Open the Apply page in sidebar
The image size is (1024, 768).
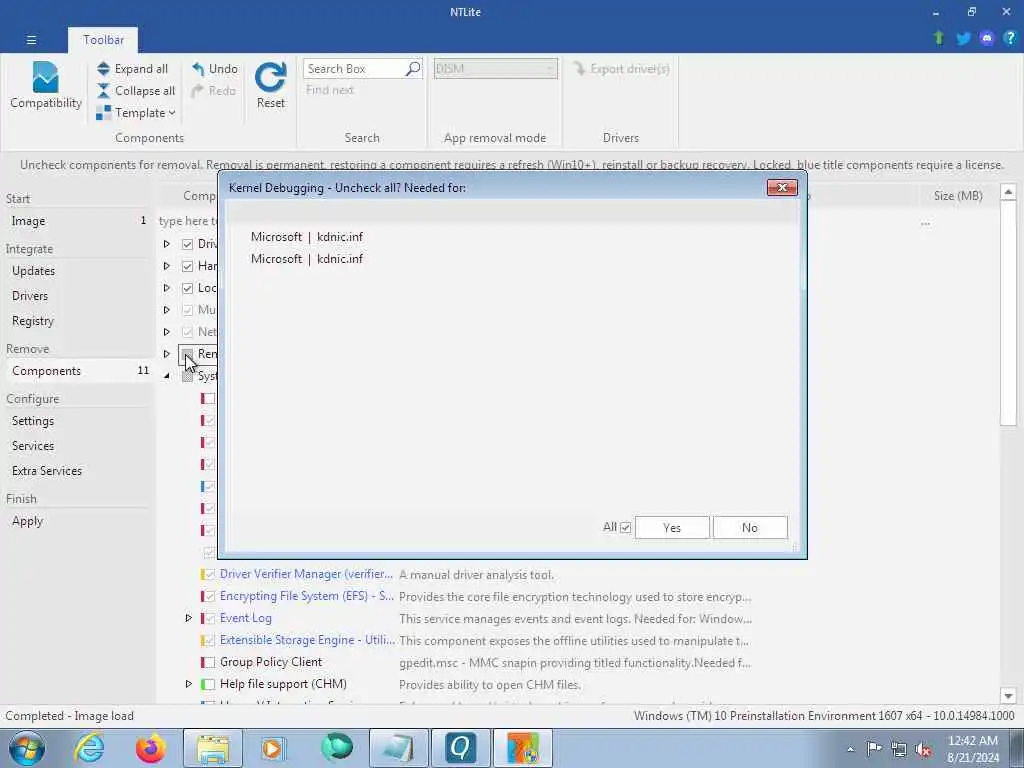27,521
